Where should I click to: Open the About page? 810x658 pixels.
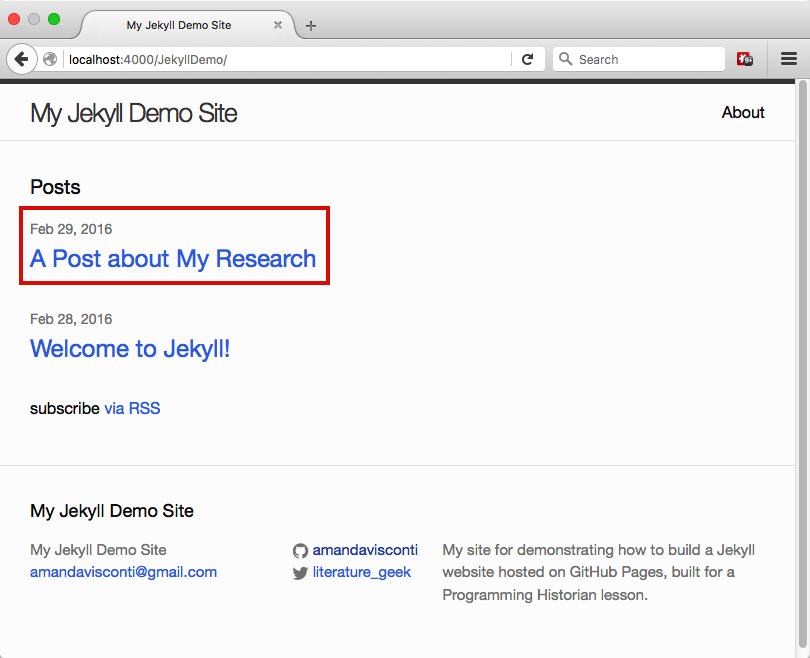(x=743, y=112)
